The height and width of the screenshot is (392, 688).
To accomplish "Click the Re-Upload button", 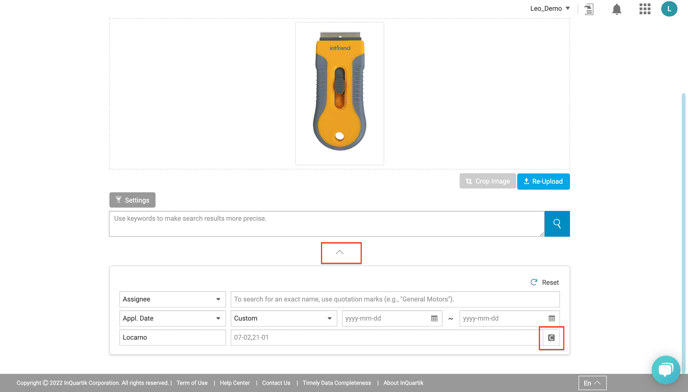I will [x=543, y=181].
